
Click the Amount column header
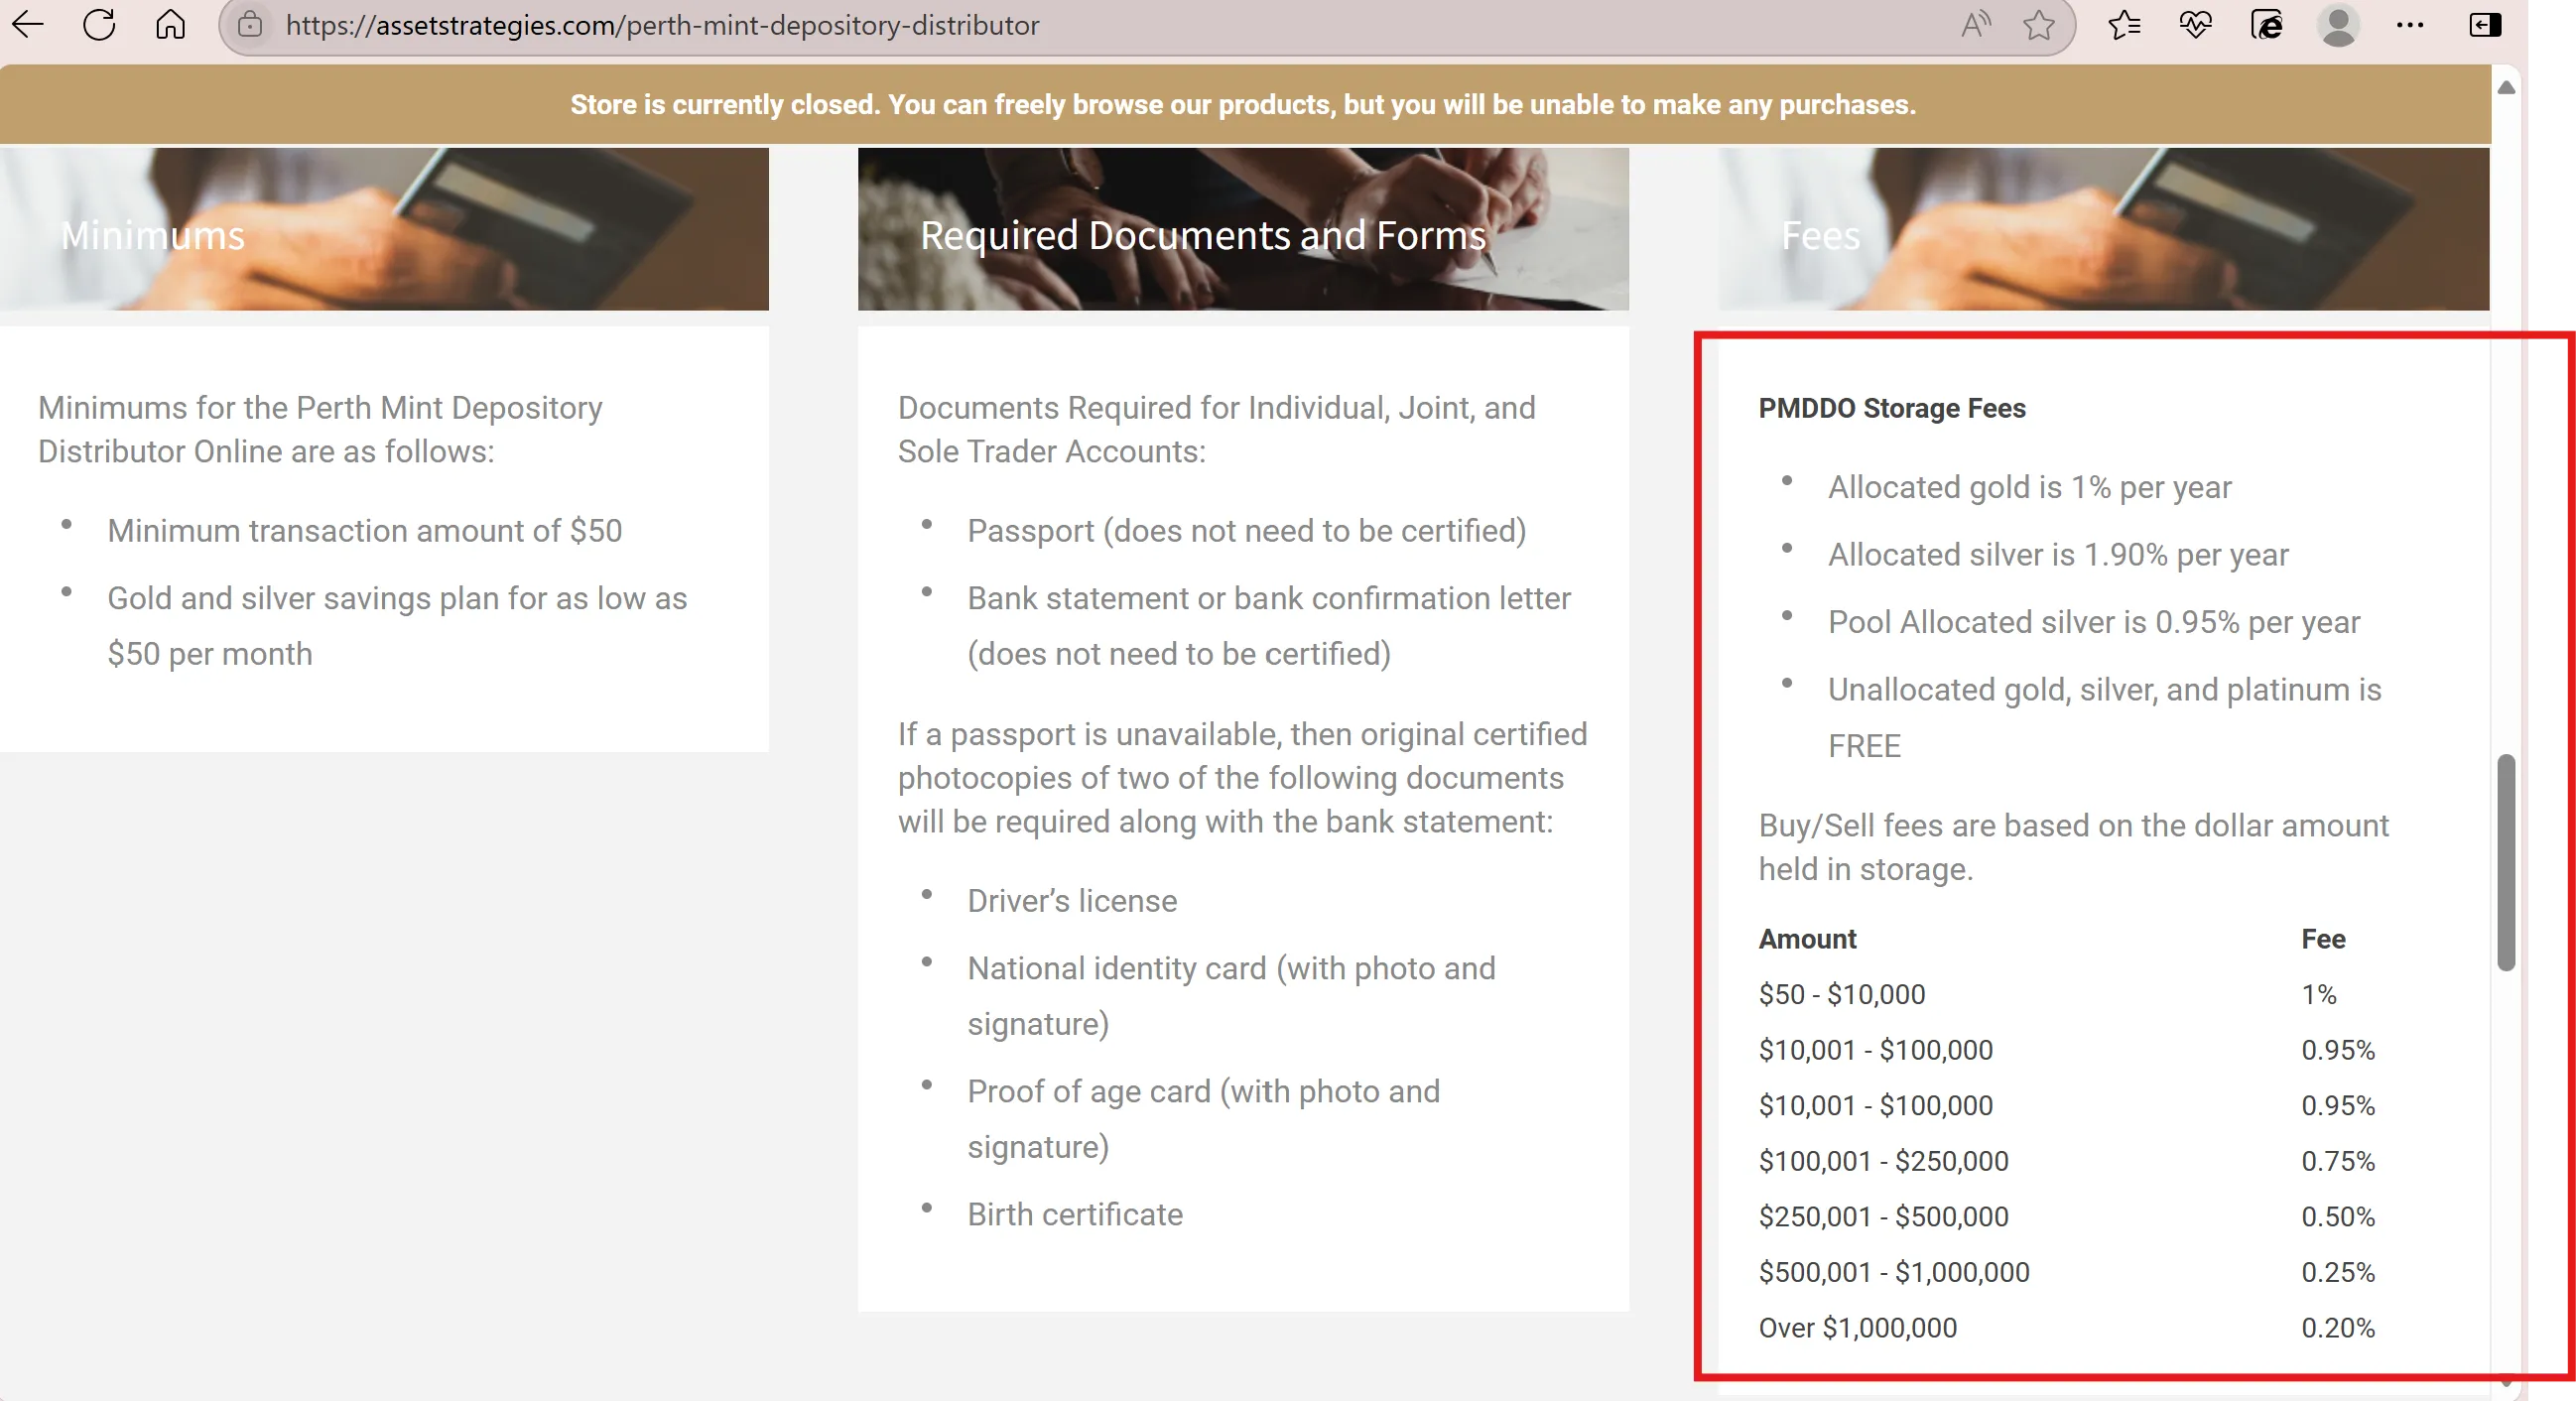(x=1807, y=939)
